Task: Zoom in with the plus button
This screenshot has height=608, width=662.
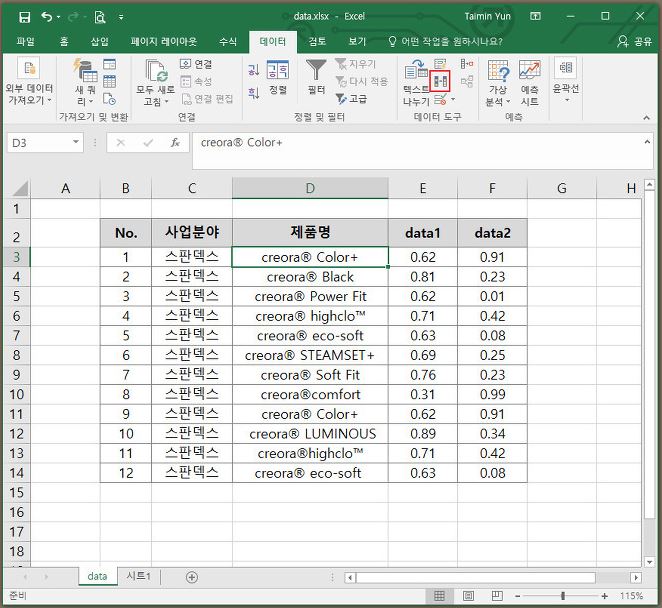Action: (605, 596)
